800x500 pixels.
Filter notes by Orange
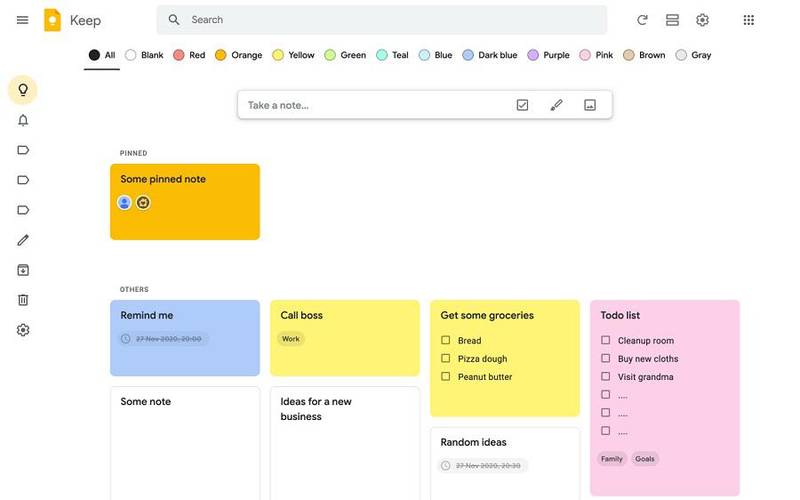click(238, 55)
